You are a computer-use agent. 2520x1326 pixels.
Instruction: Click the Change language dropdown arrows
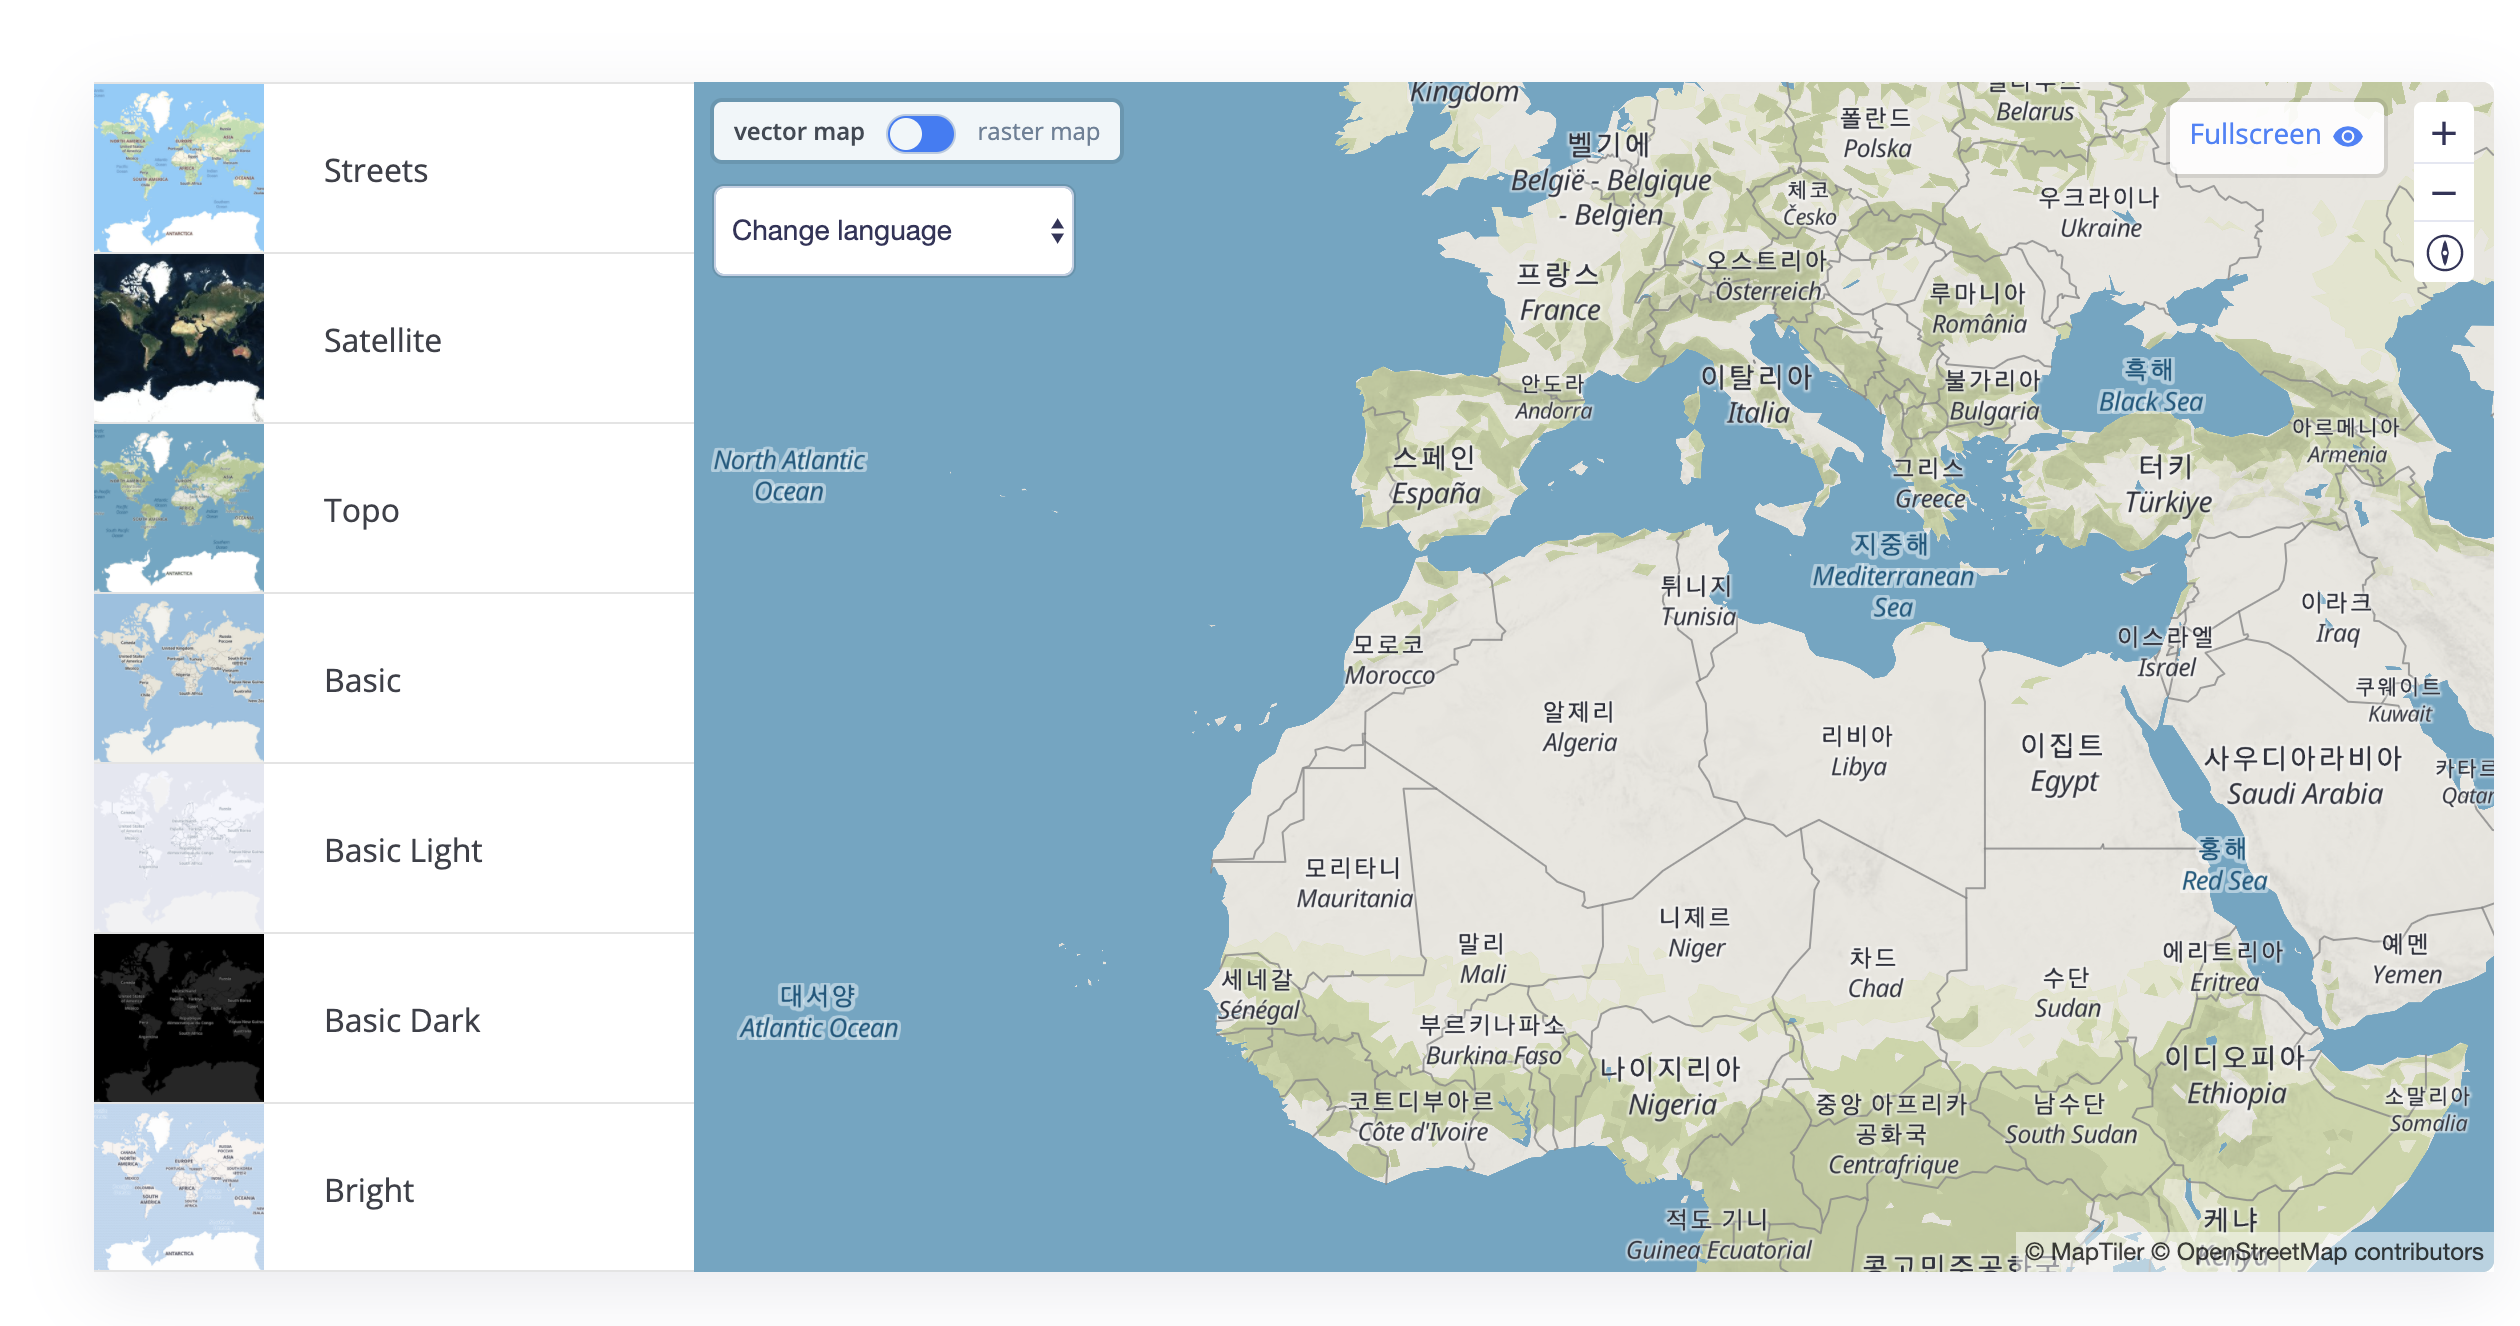coord(1057,231)
